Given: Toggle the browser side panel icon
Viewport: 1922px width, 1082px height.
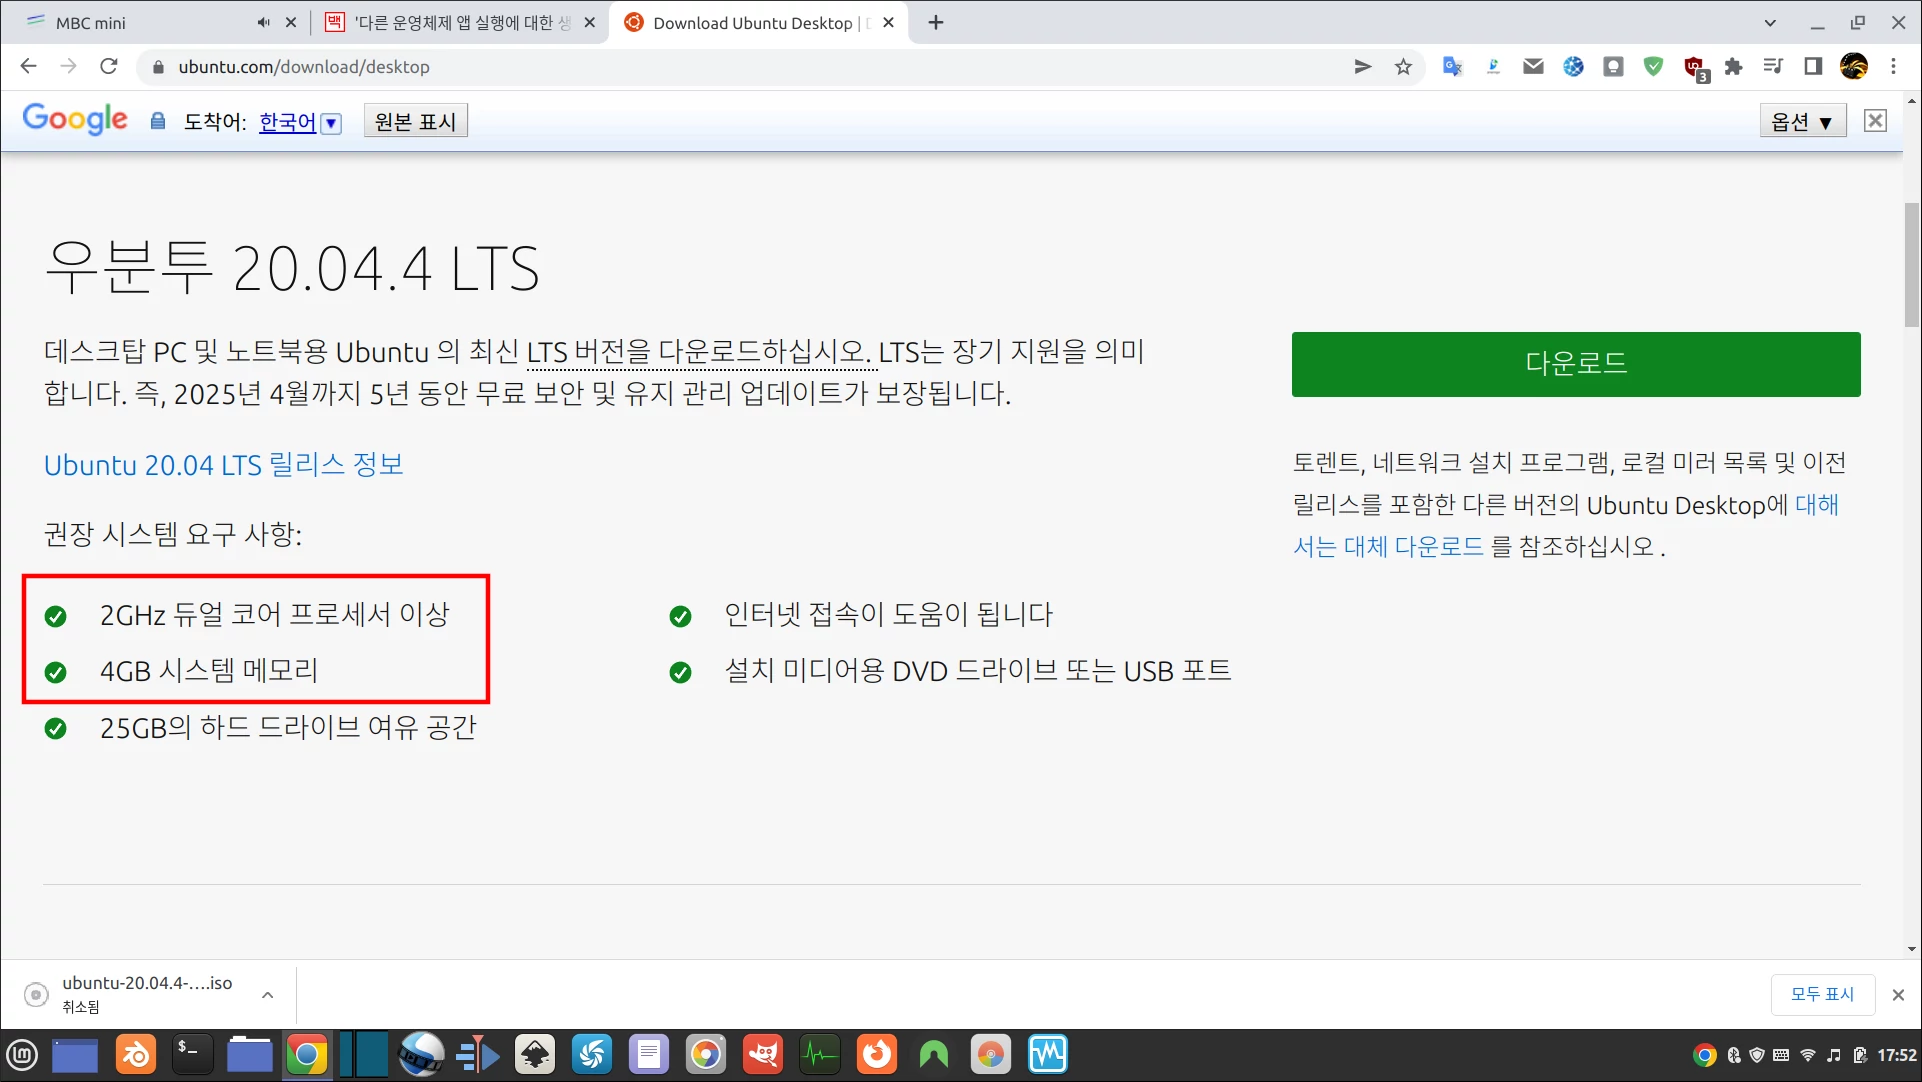Looking at the screenshot, I should coord(1813,67).
